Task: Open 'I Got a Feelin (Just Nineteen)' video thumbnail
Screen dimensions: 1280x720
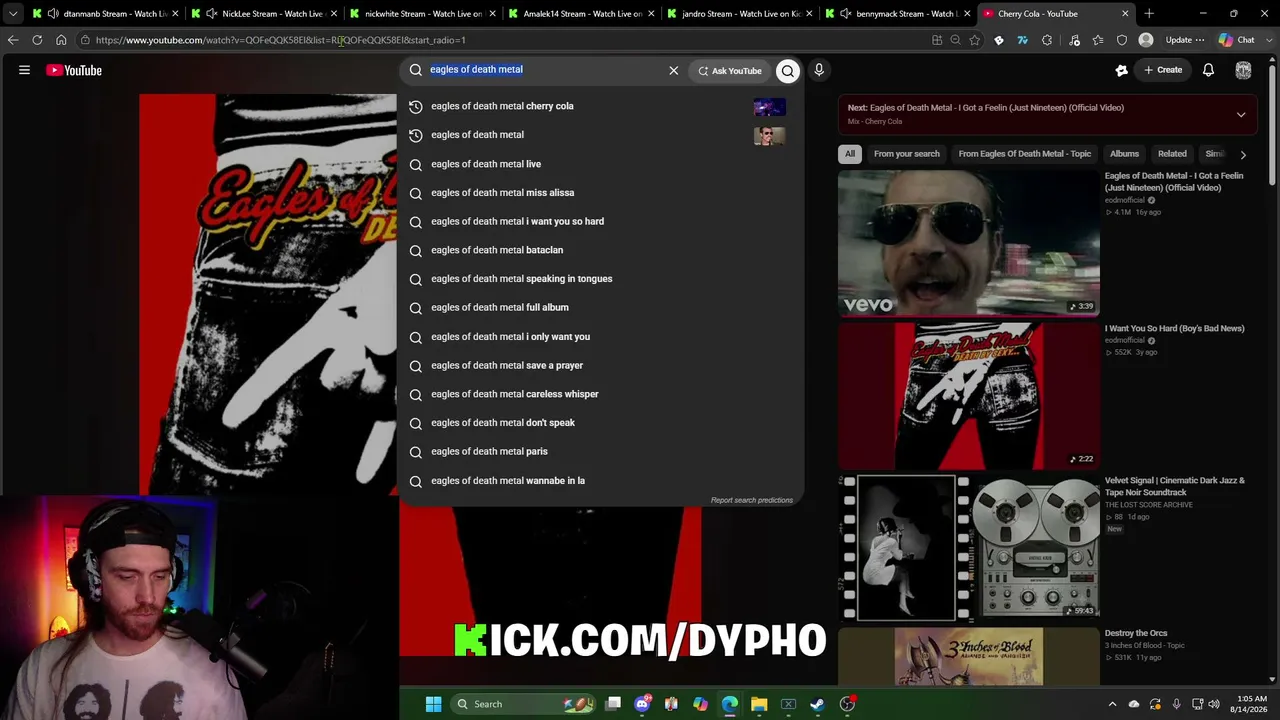Action: pyautogui.click(x=969, y=243)
